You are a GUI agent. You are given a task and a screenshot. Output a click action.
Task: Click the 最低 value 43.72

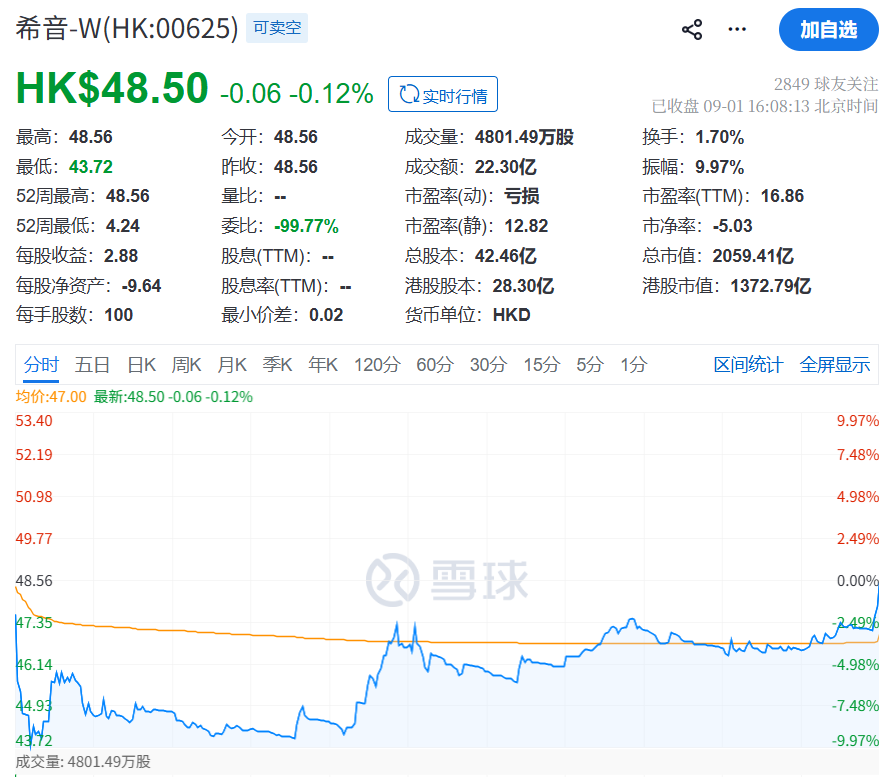(91, 167)
